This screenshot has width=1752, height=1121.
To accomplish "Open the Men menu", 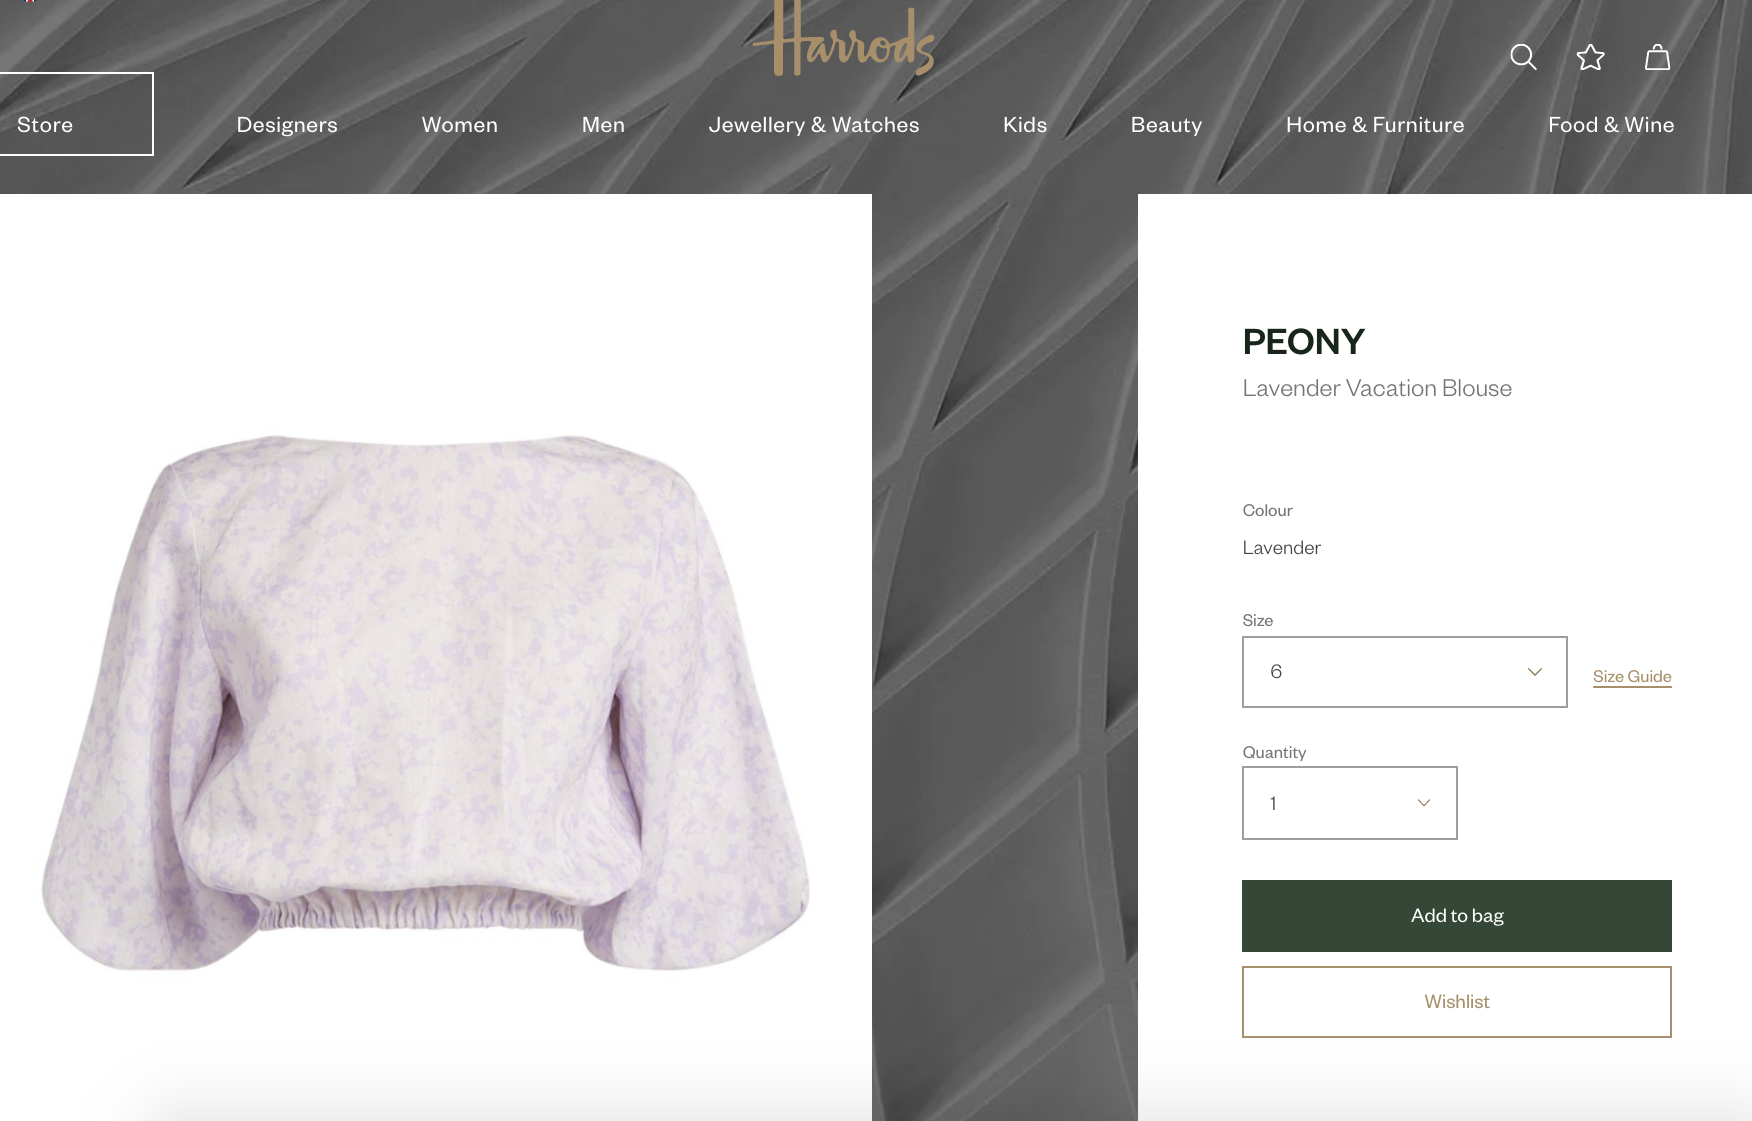I will (603, 125).
